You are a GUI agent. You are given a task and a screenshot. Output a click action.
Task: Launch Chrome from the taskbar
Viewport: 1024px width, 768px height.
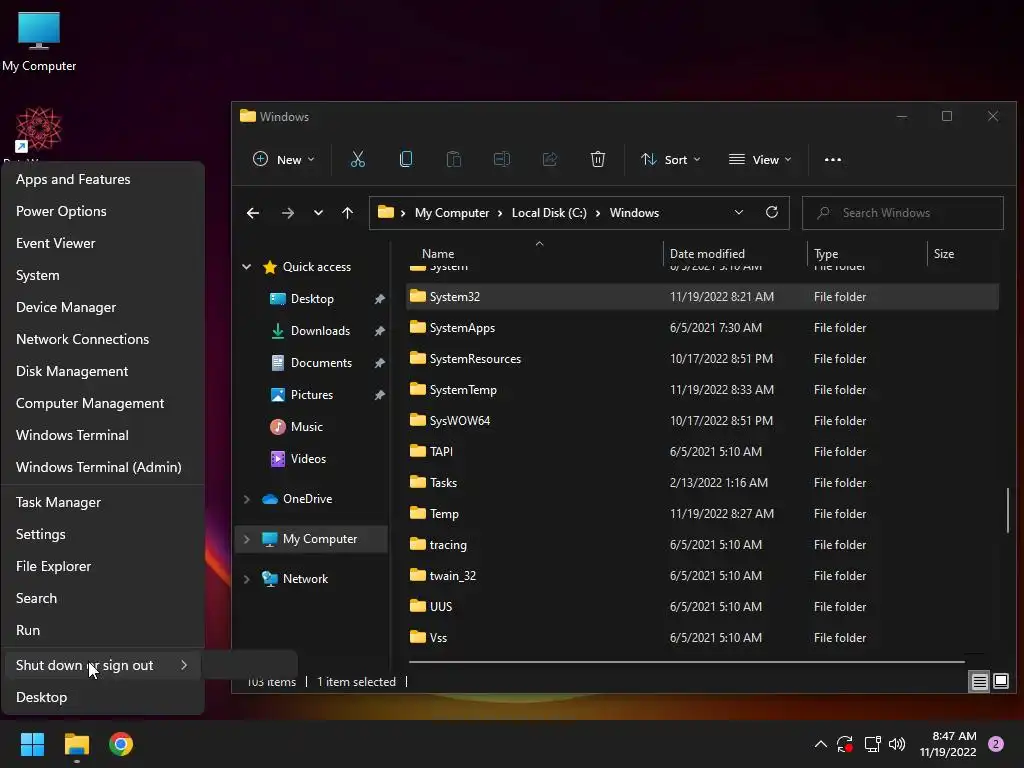coord(121,744)
